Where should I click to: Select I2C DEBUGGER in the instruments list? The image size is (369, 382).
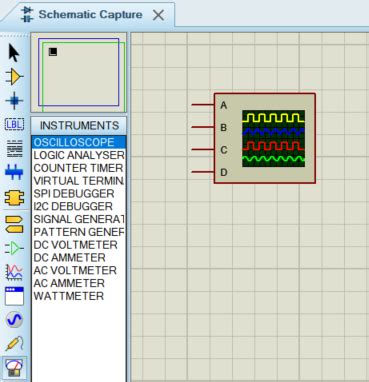pyautogui.click(x=79, y=206)
